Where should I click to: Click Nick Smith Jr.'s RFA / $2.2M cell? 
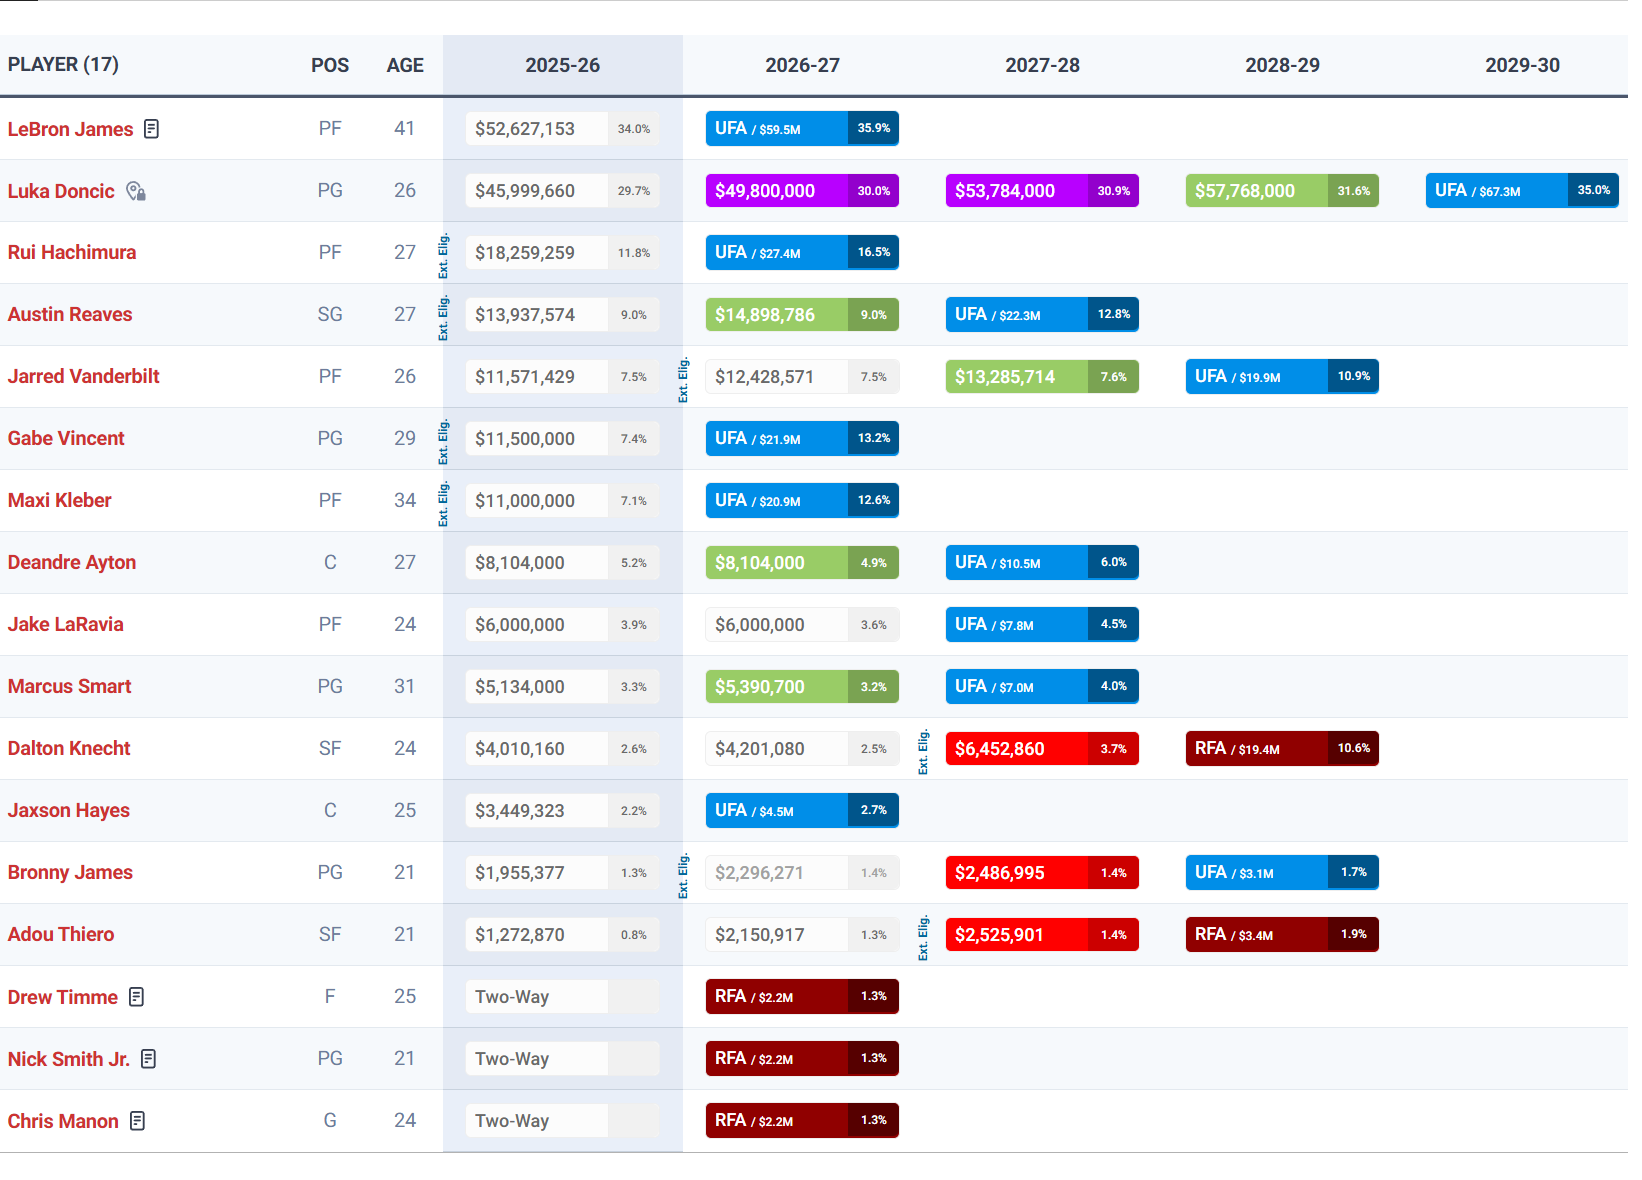[802, 1059]
